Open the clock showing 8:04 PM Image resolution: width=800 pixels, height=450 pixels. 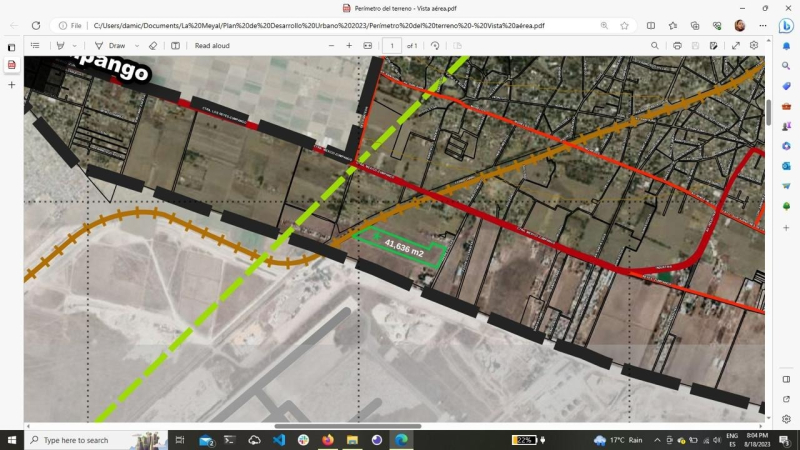pyautogui.click(x=757, y=440)
